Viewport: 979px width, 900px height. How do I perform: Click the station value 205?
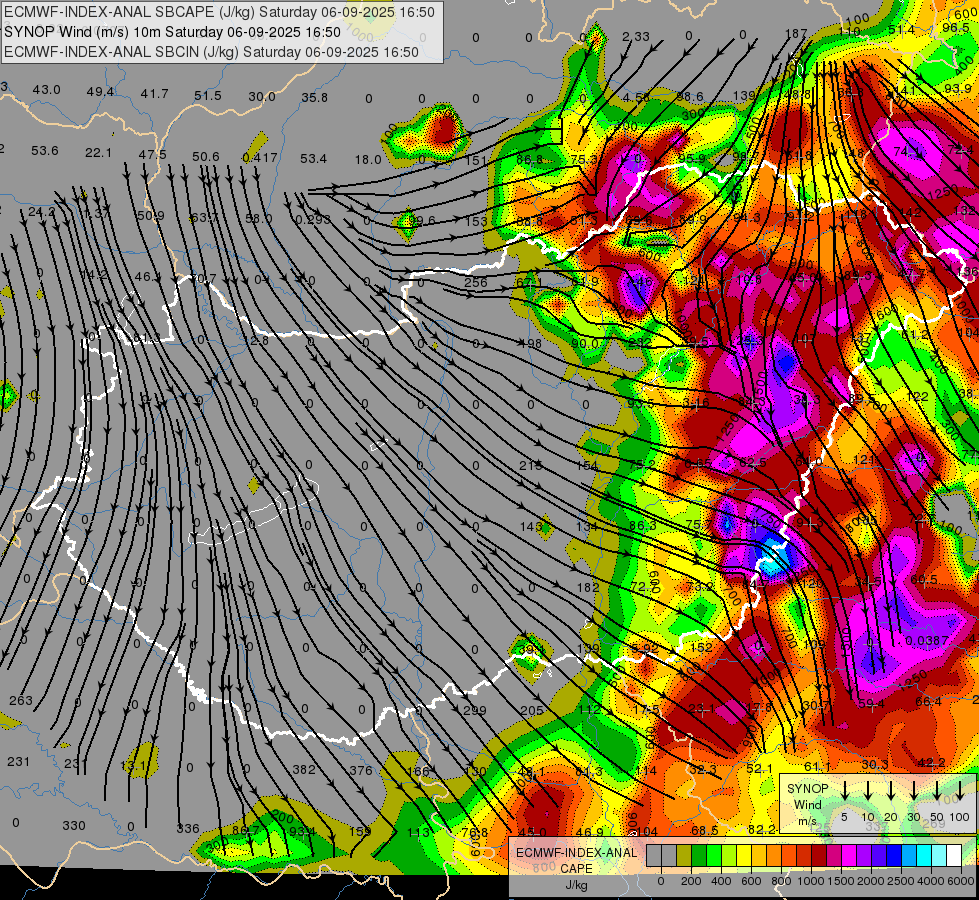pyautogui.click(x=531, y=710)
